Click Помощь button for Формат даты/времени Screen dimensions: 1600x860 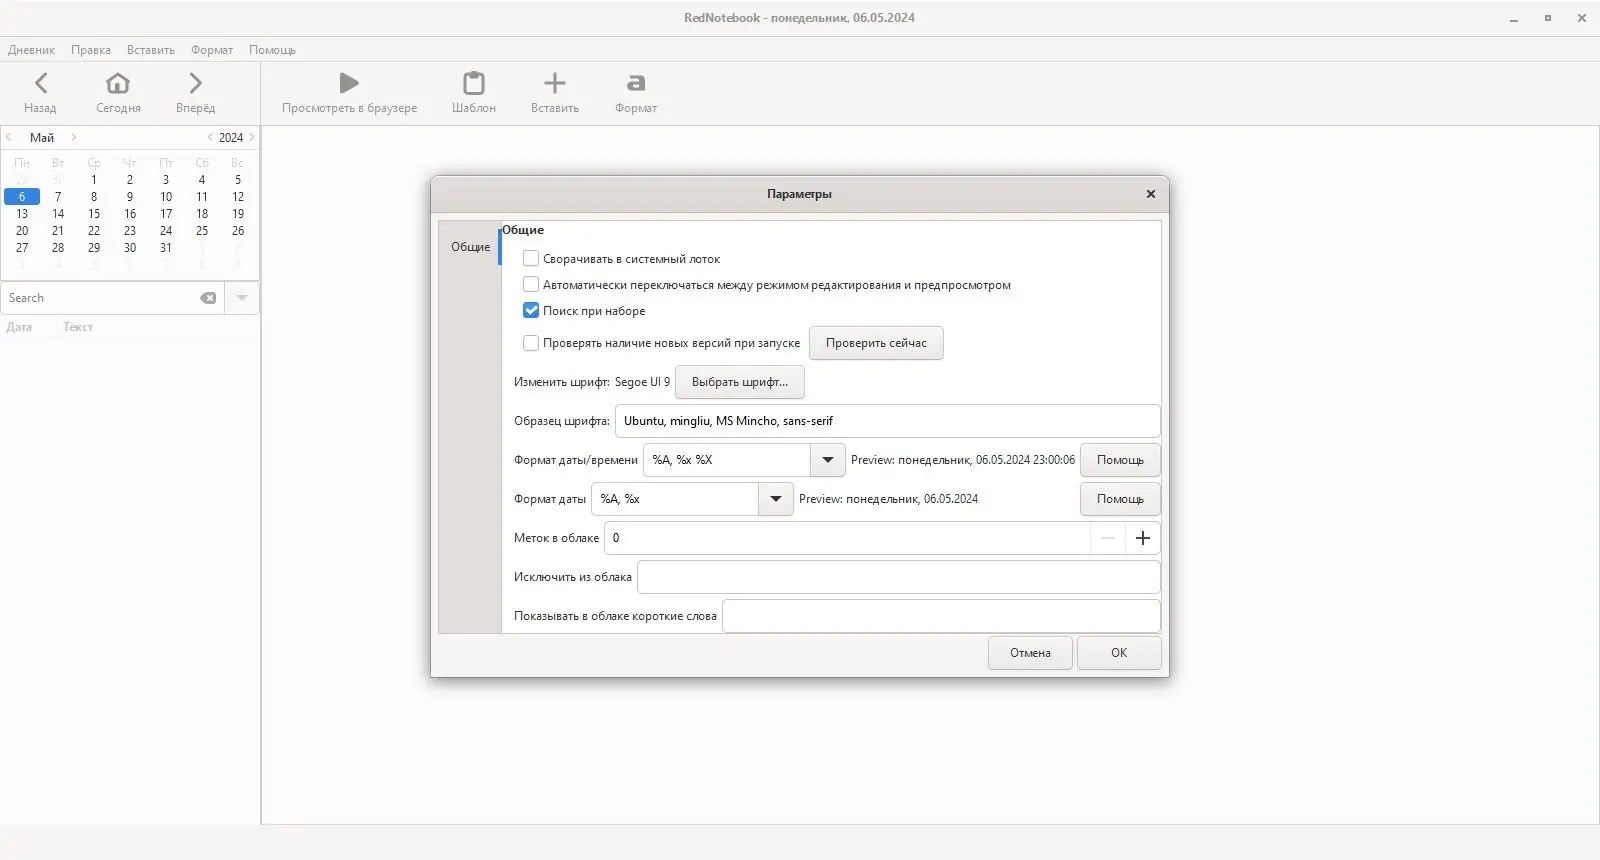[1120, 460]
